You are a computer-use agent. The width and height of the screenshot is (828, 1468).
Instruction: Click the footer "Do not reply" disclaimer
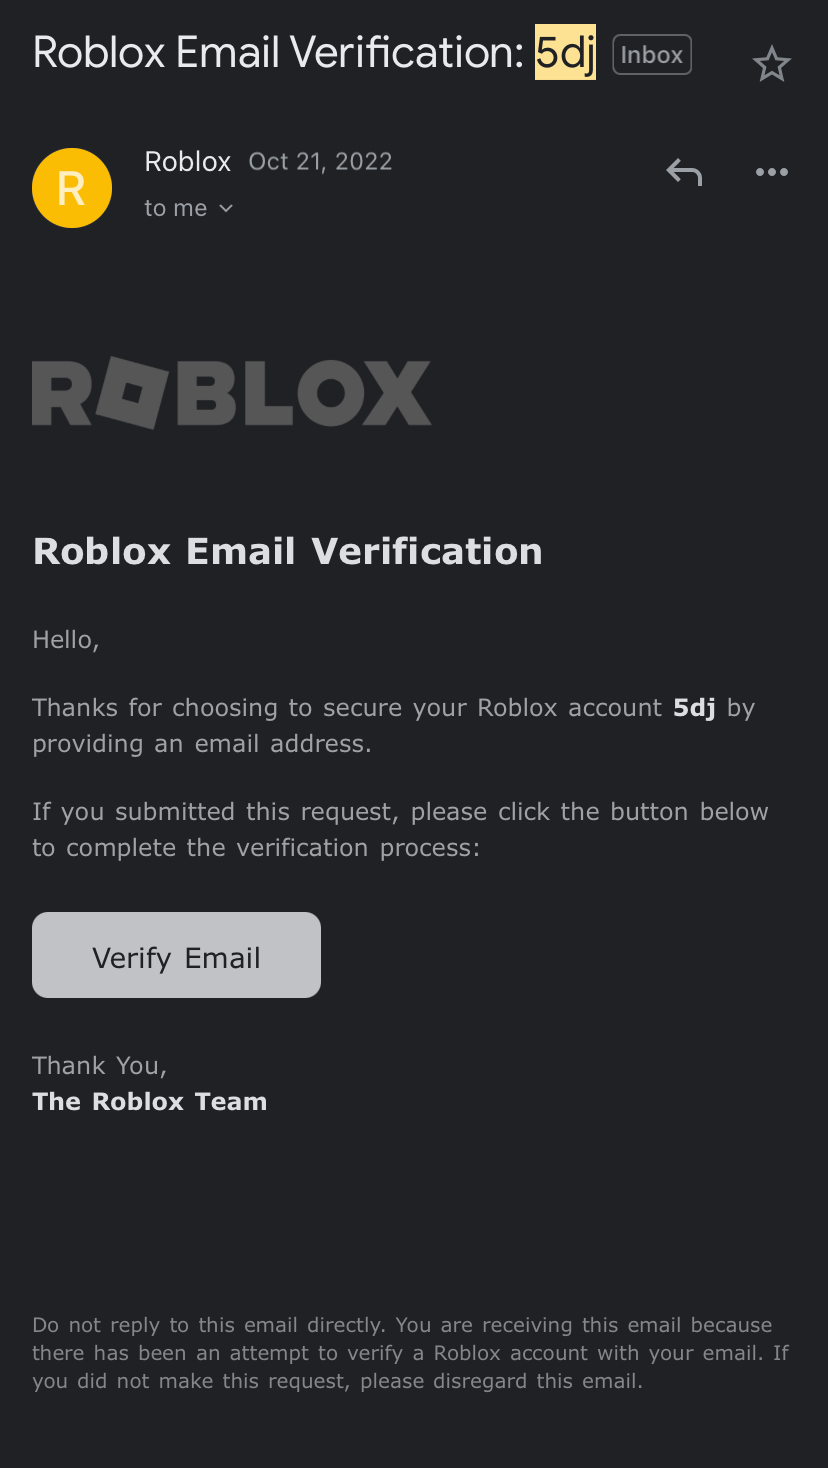click(410, 1353)
